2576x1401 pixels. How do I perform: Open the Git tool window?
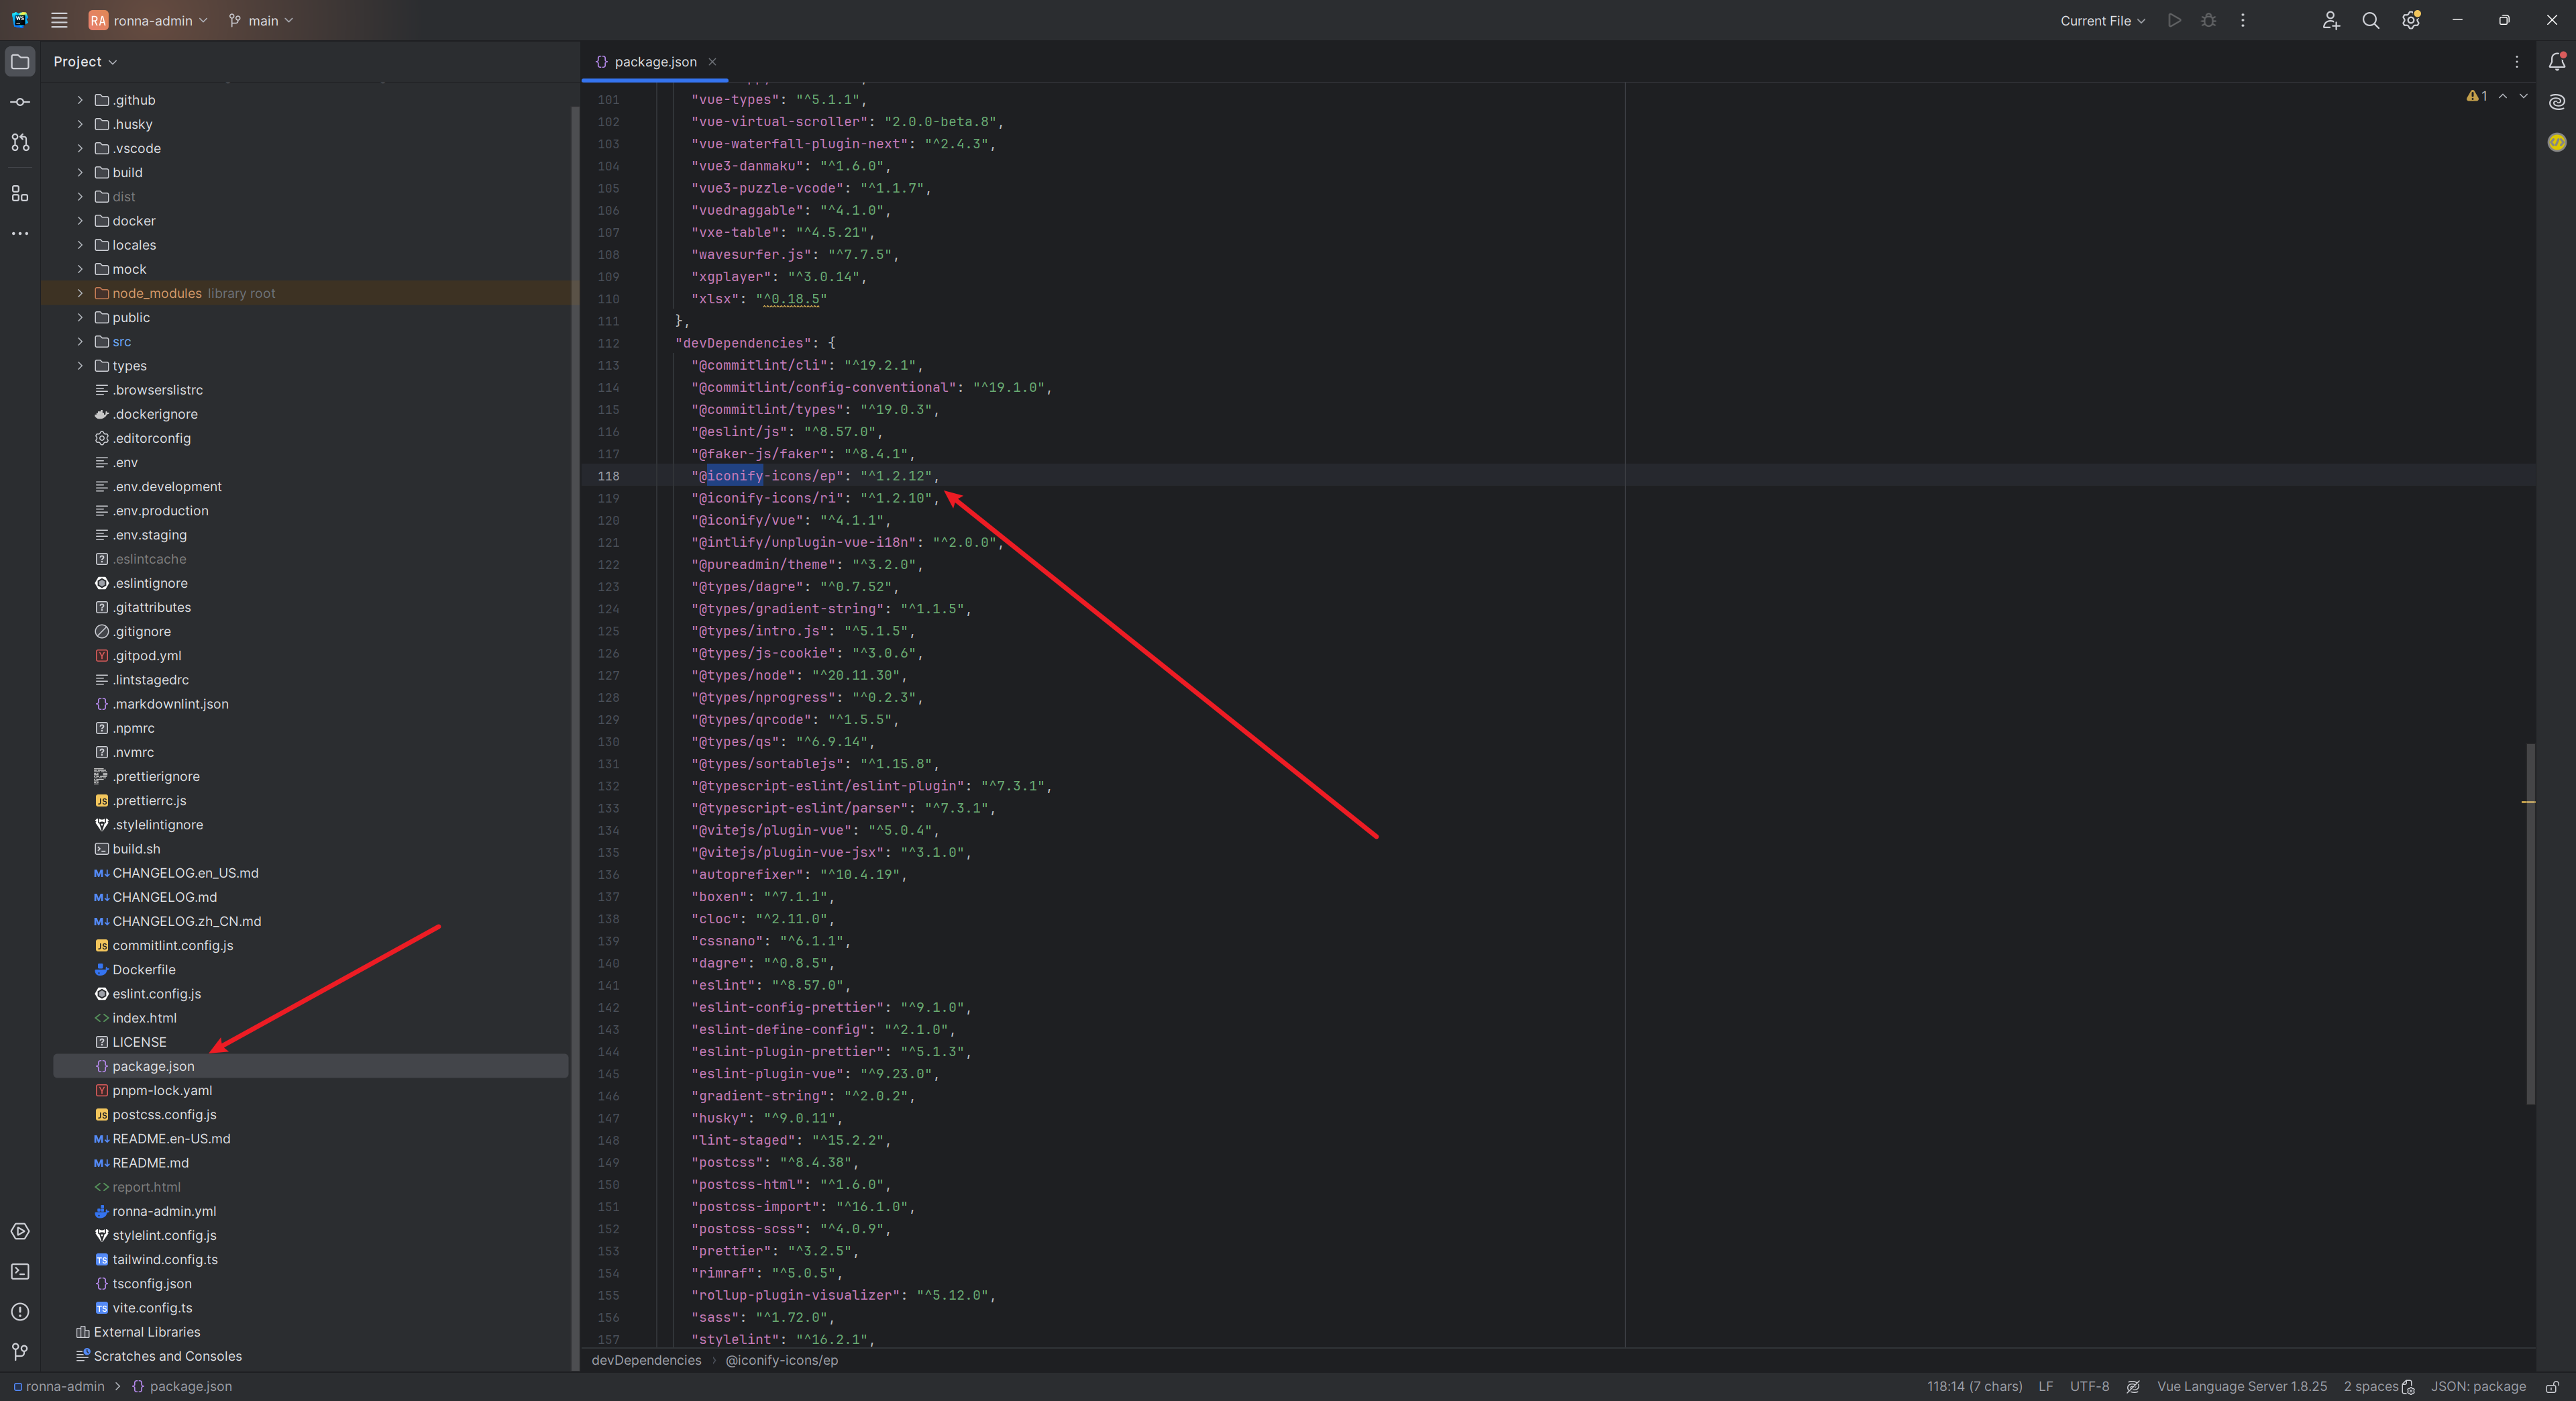(20, 1352)
